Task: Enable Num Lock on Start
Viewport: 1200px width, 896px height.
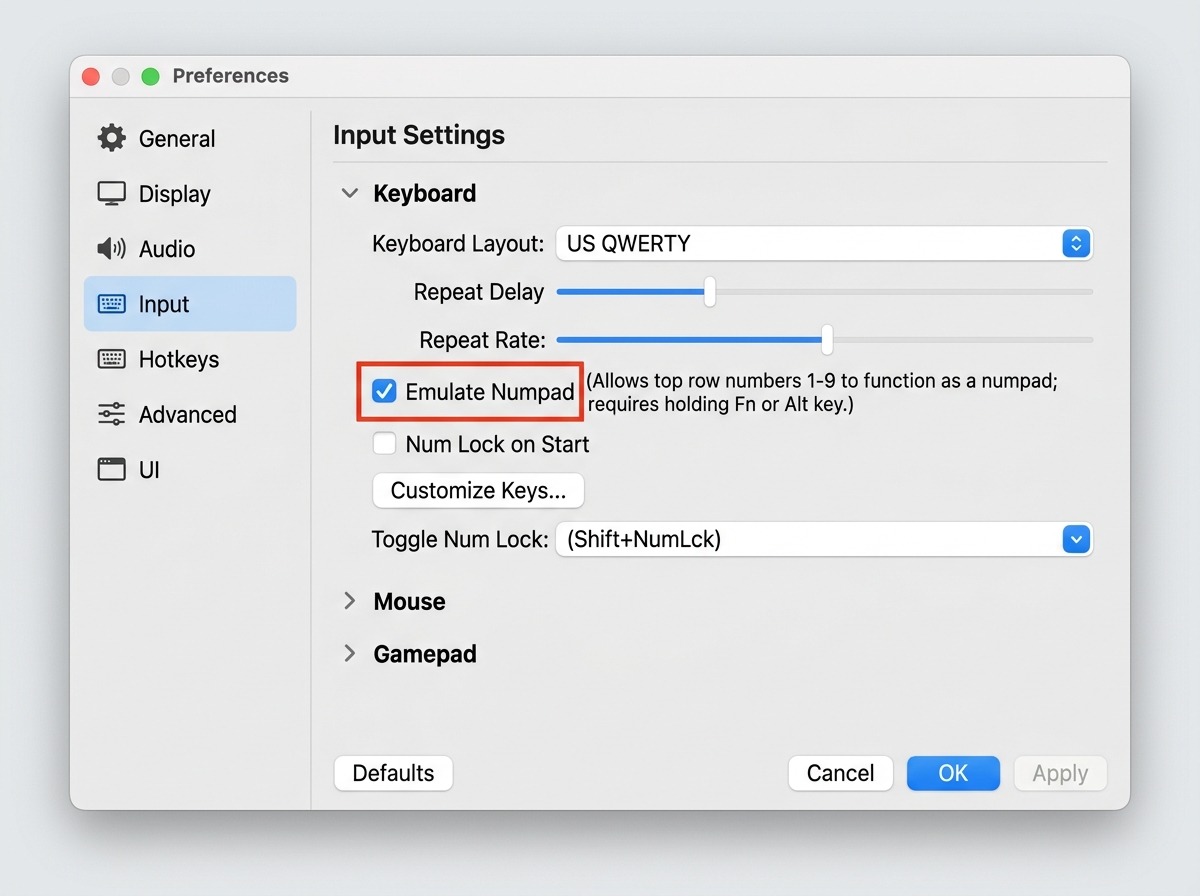Action: tap(384, 443)
